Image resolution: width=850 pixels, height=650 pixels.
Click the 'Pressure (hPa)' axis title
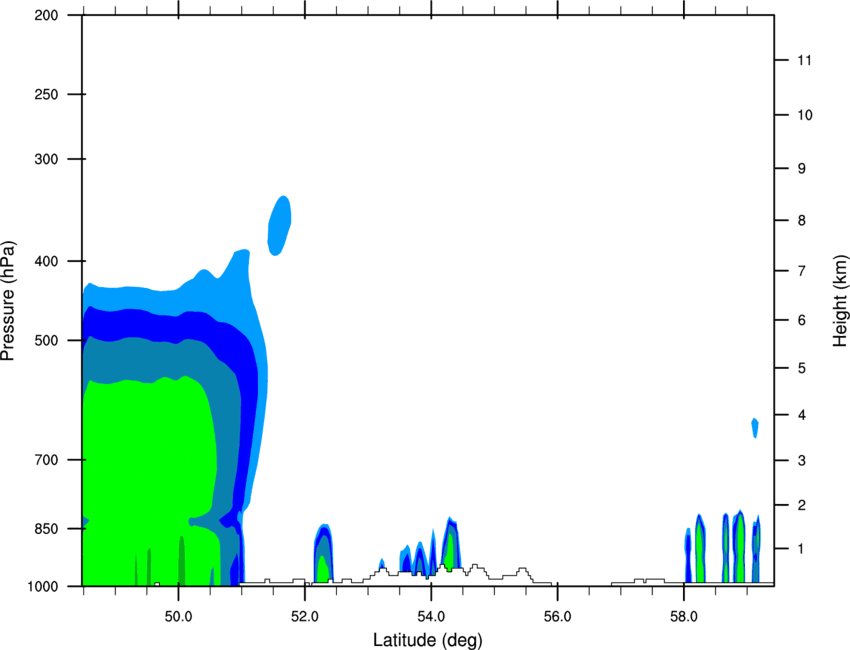(8, 301)
